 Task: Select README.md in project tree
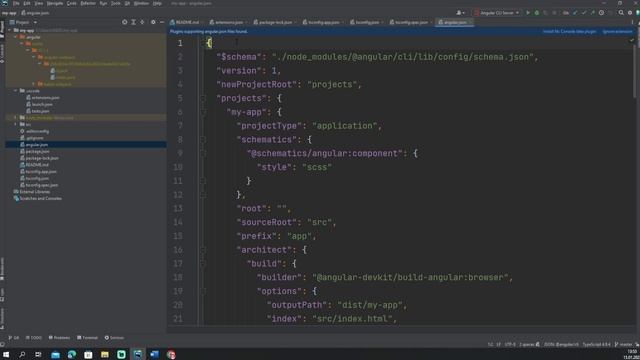(x=34, y=164)
